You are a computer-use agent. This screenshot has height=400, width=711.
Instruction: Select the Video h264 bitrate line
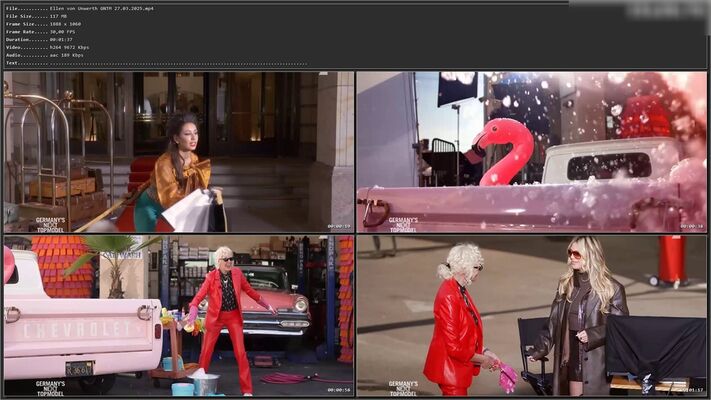click(x=47, y=47)
